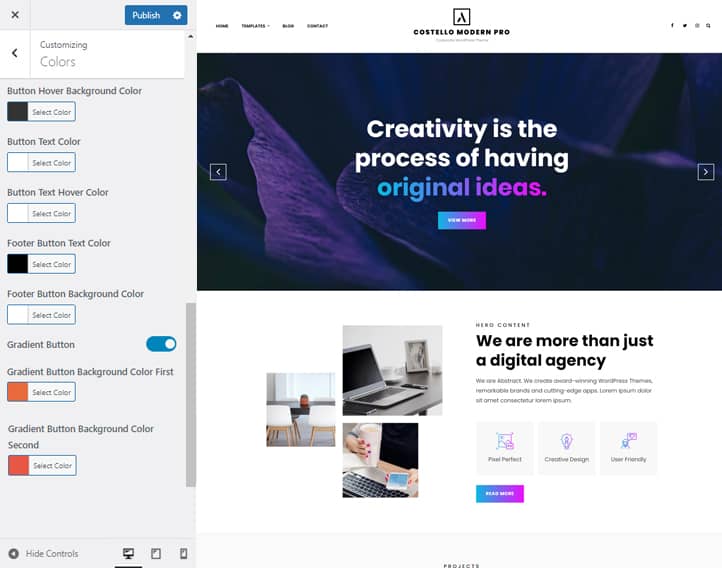Go to next slide arrow

(x=705, y=172)
